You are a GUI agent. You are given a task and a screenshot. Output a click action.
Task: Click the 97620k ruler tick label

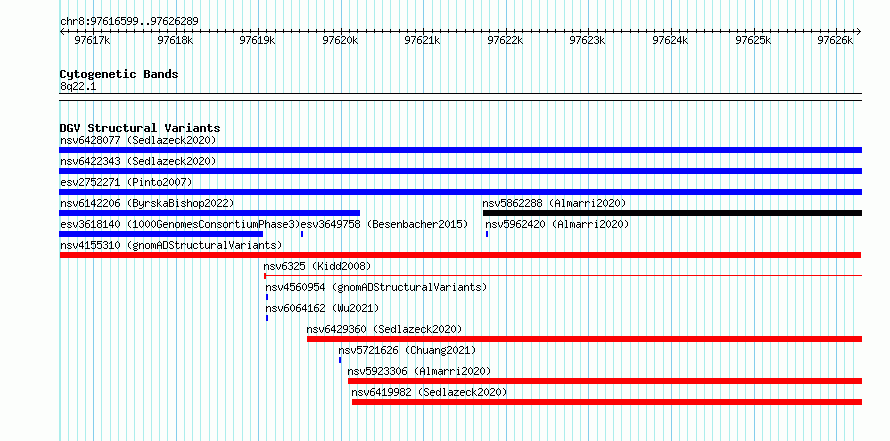tap(341, 40)
